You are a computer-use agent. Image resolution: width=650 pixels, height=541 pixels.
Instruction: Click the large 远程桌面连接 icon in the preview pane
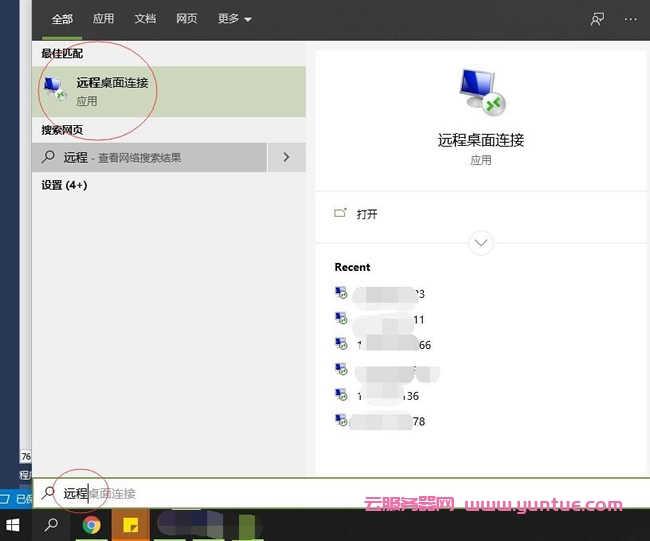coord(481,93)
